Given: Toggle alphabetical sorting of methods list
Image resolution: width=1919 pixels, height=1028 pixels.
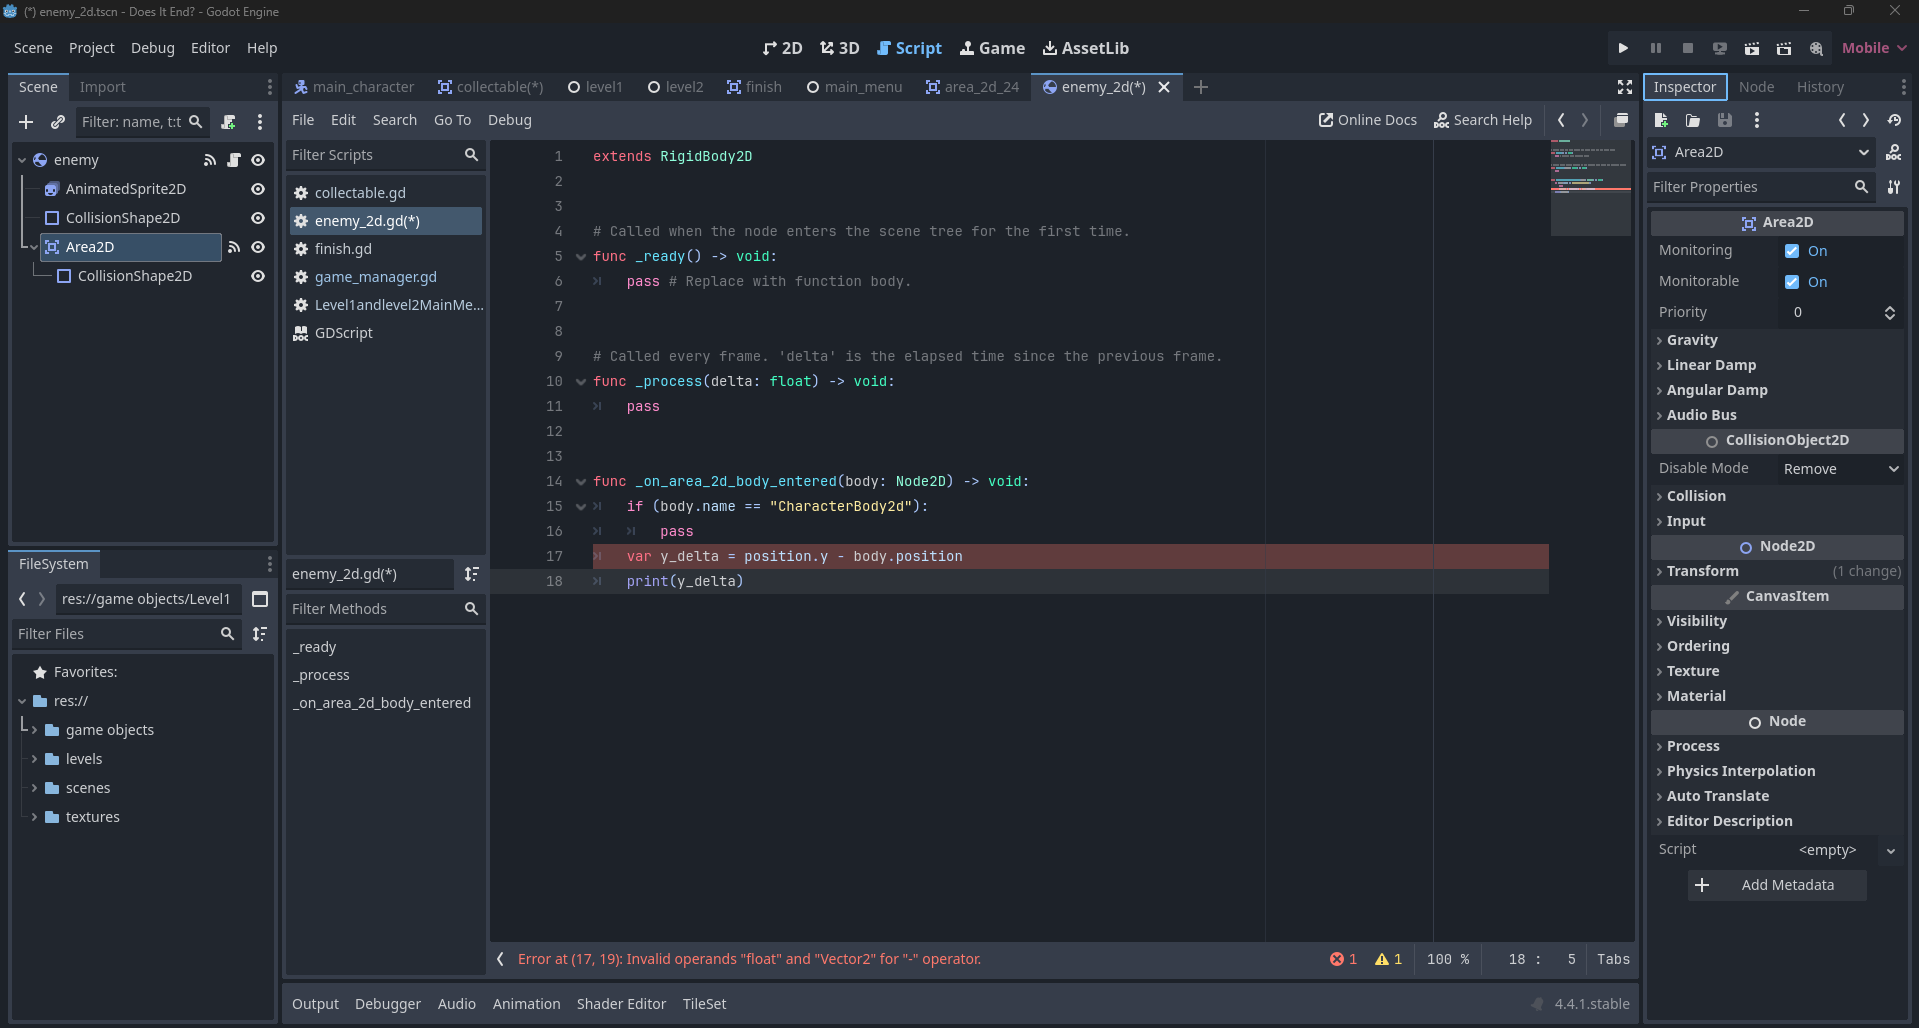Looking at the screenshot, I should pos(472,574).
